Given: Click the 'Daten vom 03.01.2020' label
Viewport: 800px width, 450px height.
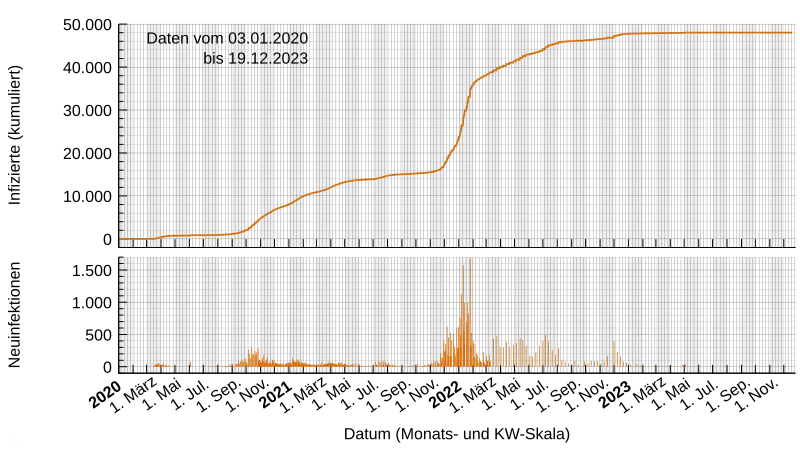Looking at the screenshot, I should [x=227, y=38].
